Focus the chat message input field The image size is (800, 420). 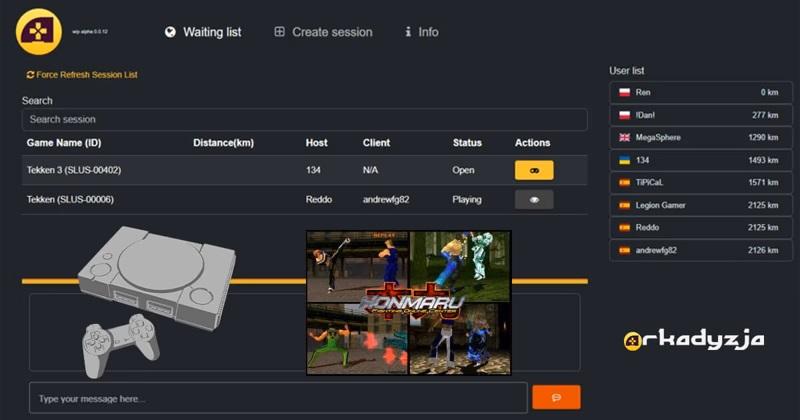[278, 398]
